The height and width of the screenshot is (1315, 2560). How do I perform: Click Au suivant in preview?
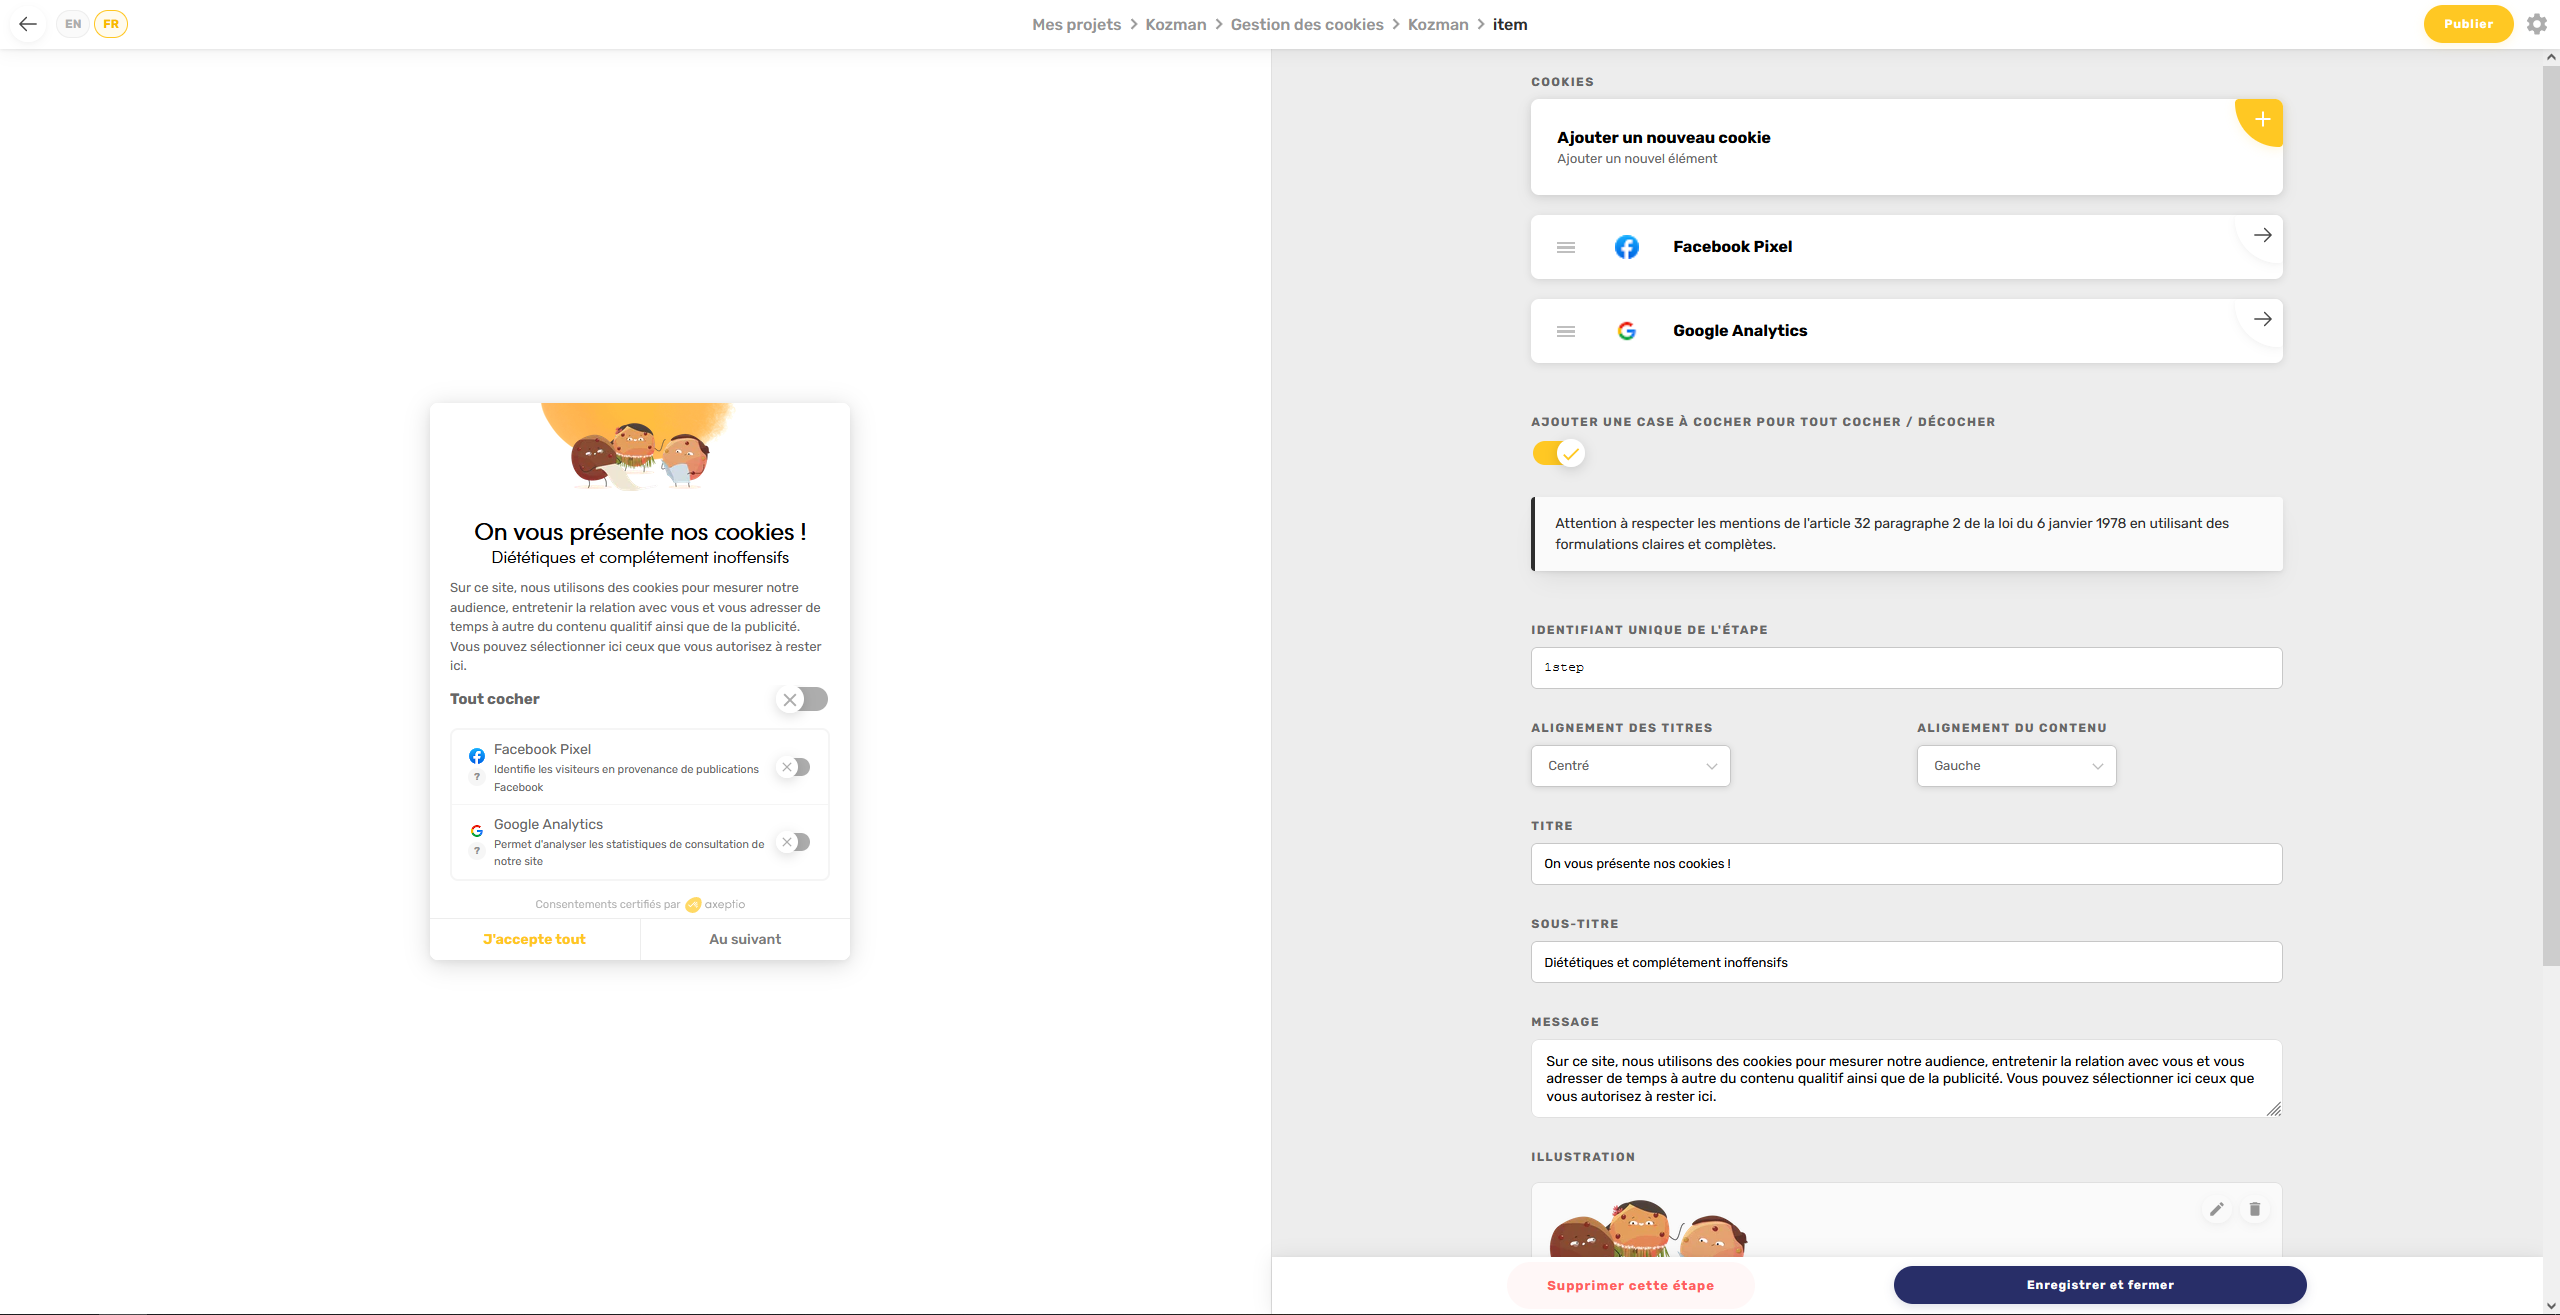(745, 939)
